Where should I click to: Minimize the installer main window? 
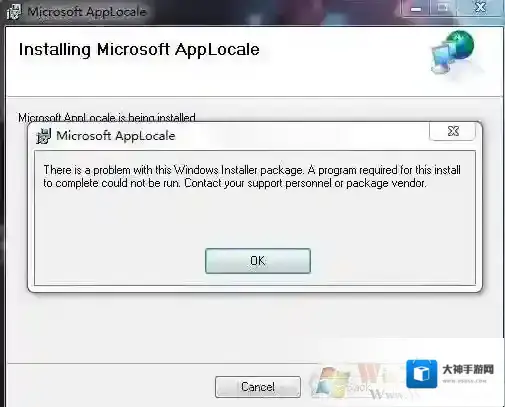[x=416, y=8]
